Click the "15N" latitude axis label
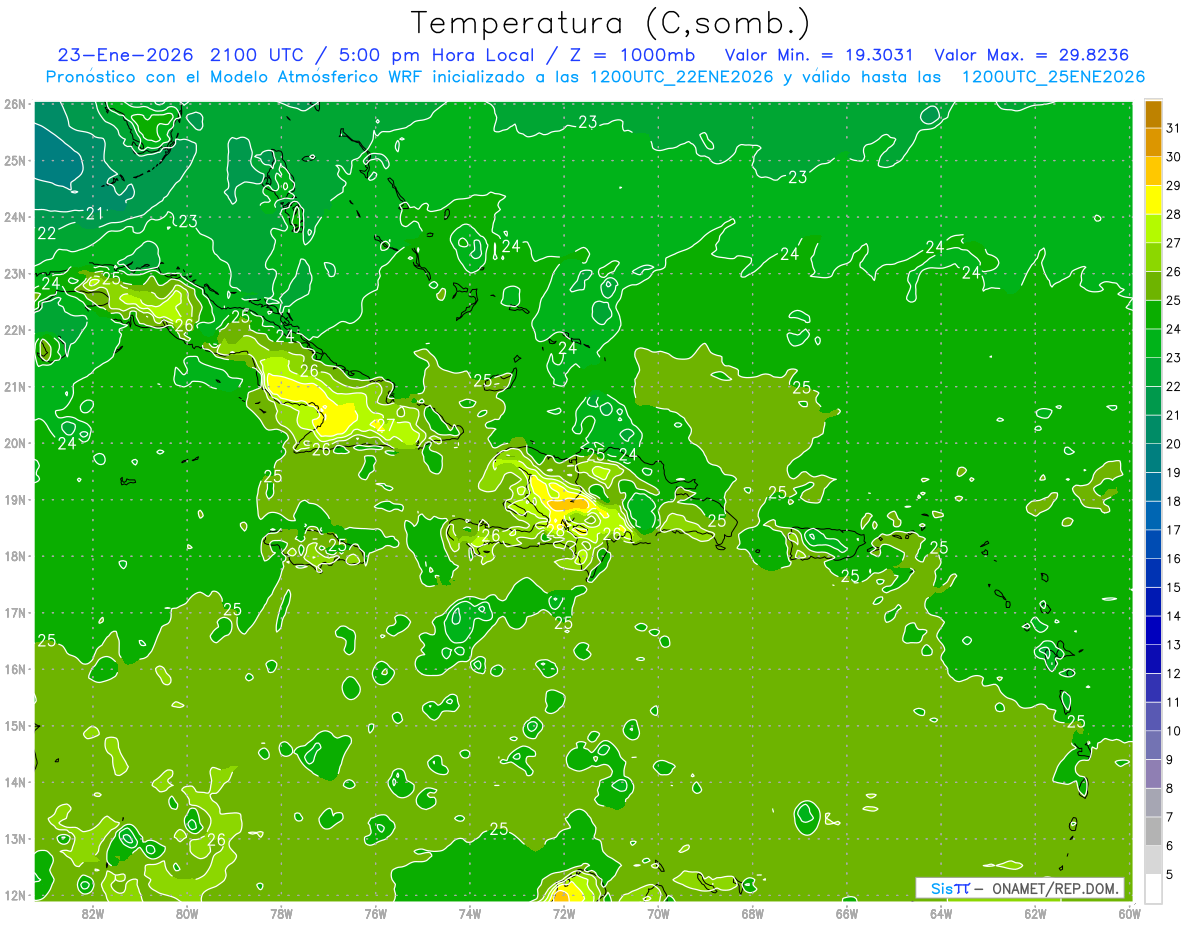Viewport: 1200px width, 927px height. (14, 725)
